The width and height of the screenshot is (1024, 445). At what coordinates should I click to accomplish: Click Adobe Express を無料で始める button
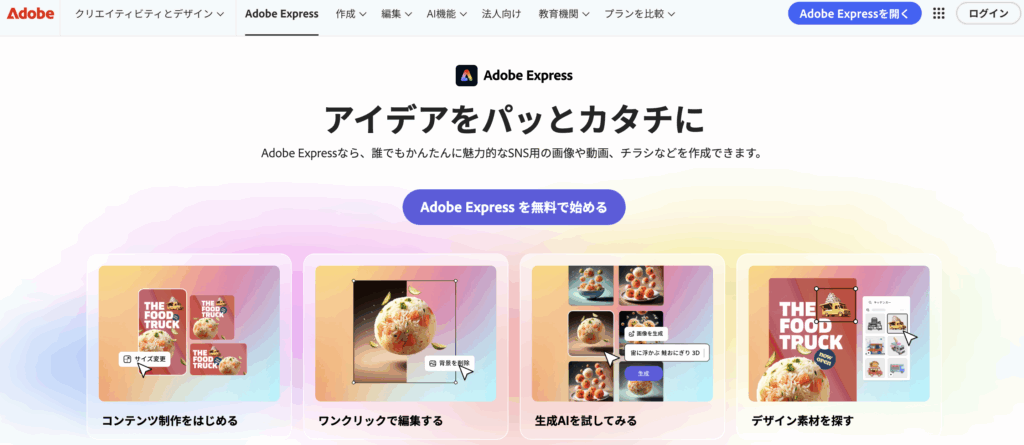514,207
